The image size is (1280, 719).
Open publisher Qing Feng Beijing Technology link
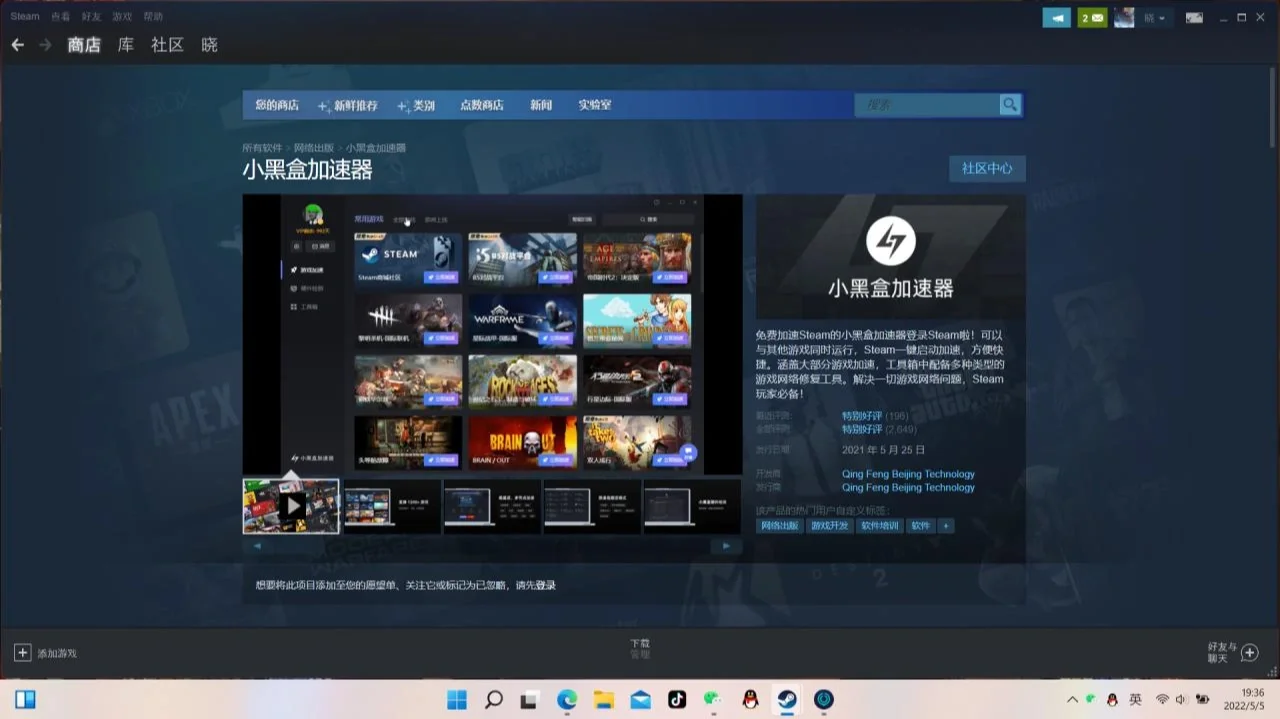(908, 487)
